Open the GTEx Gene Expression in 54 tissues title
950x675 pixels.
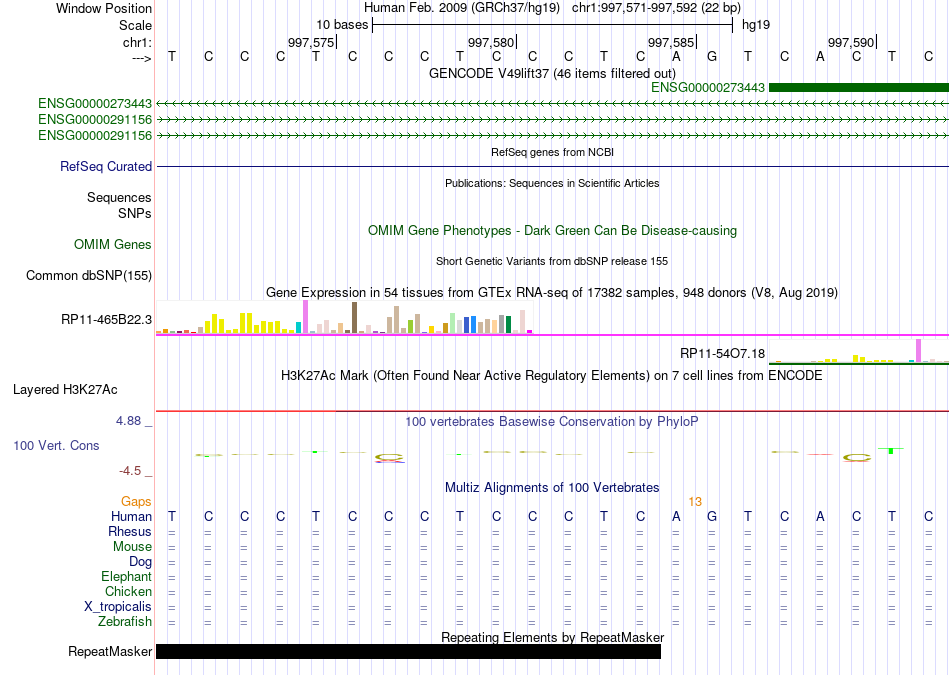[552, 293]
